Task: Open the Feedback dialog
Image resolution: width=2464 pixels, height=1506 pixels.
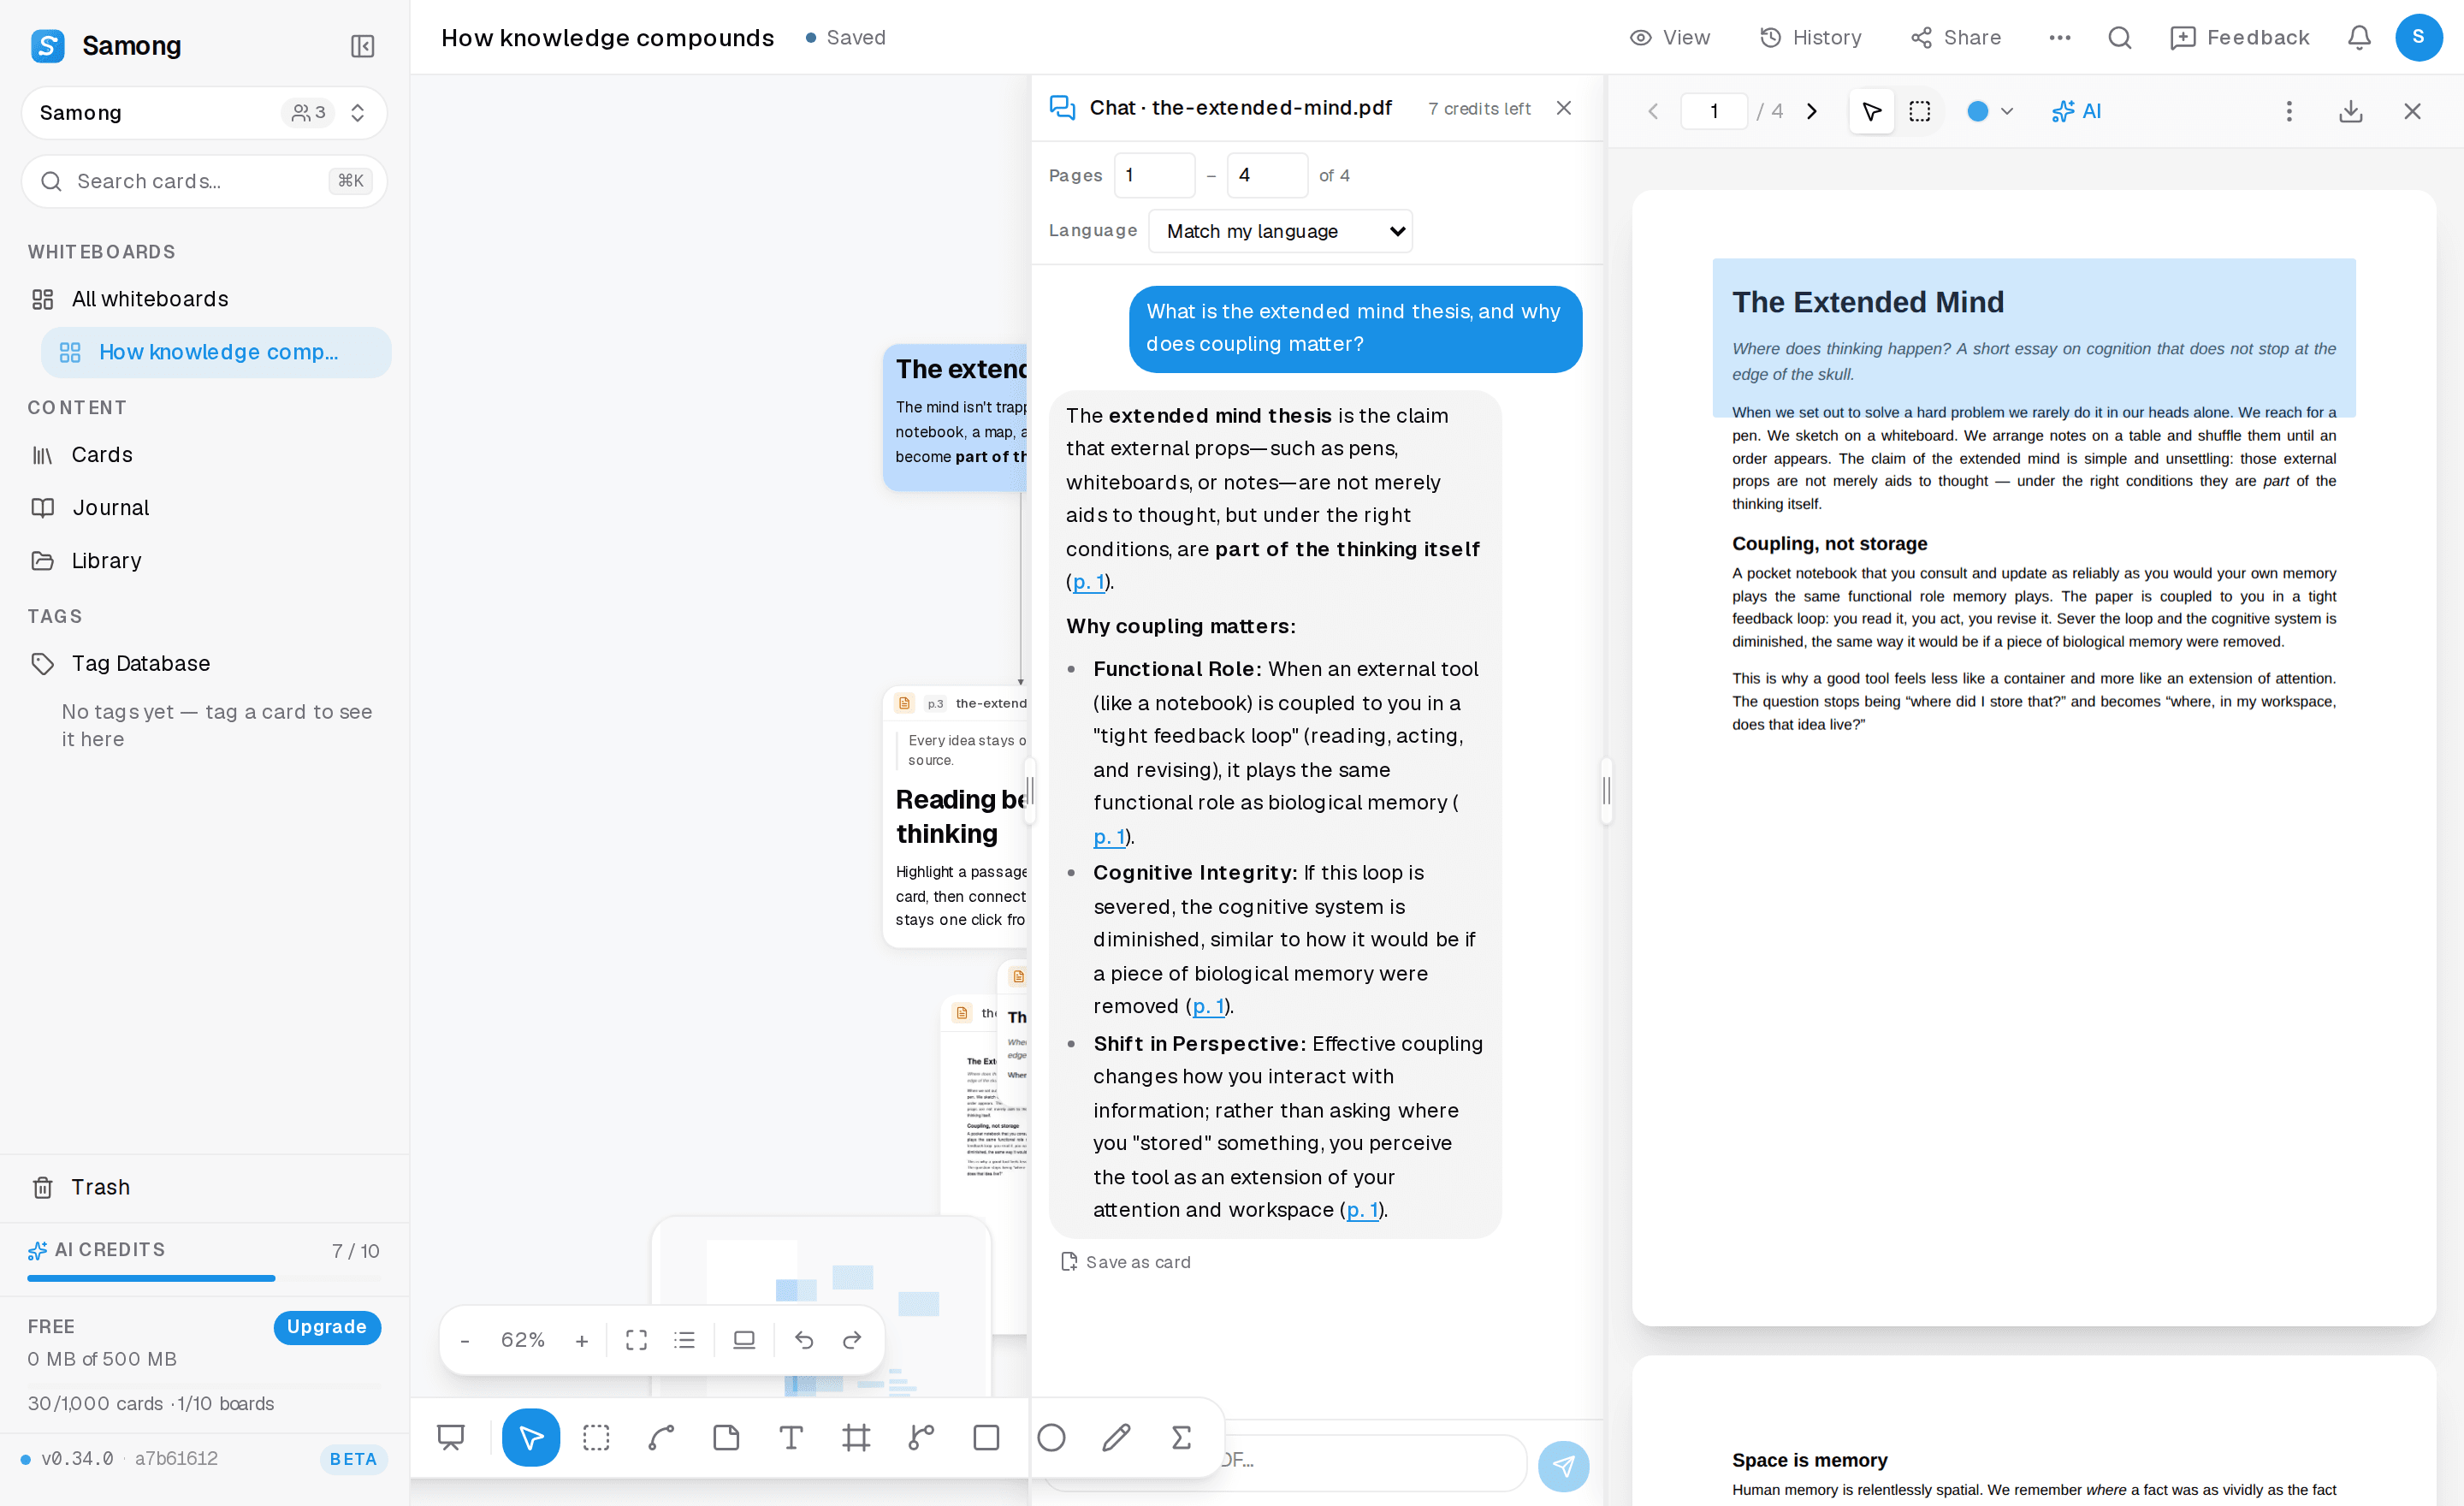Action: point(2240,38)
